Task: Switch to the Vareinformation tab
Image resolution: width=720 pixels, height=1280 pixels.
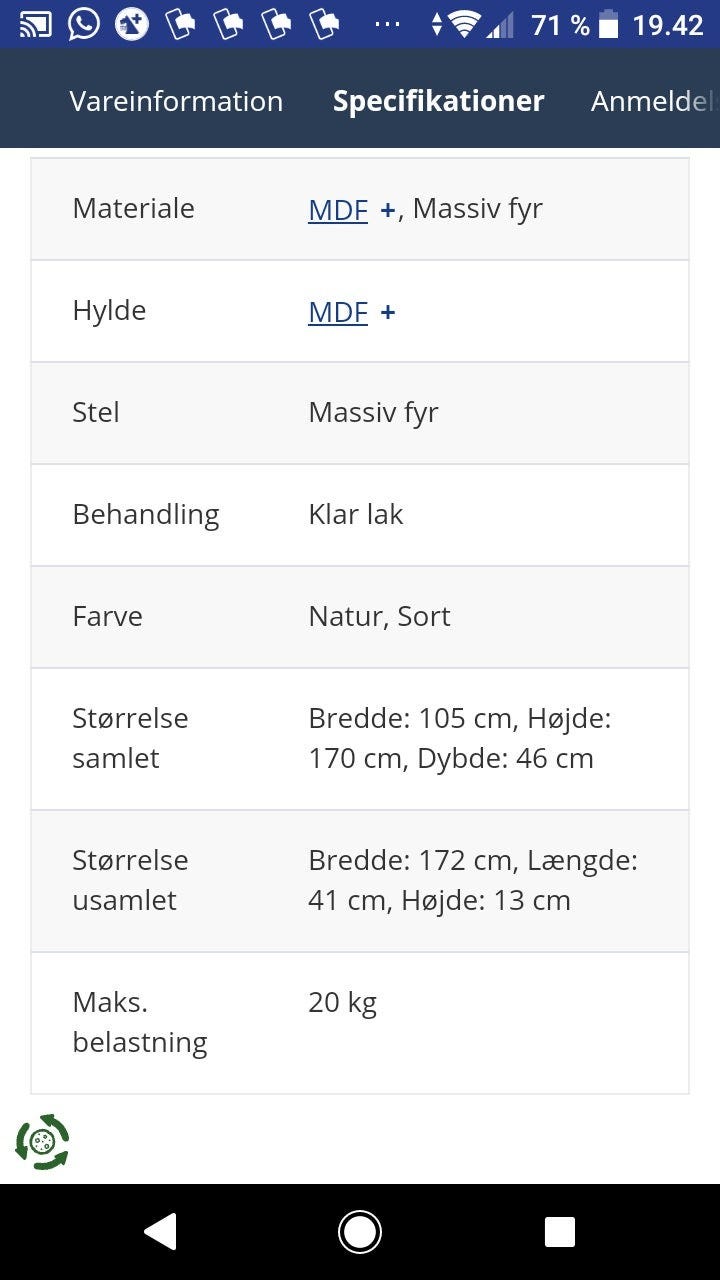Action: point(175,100)
